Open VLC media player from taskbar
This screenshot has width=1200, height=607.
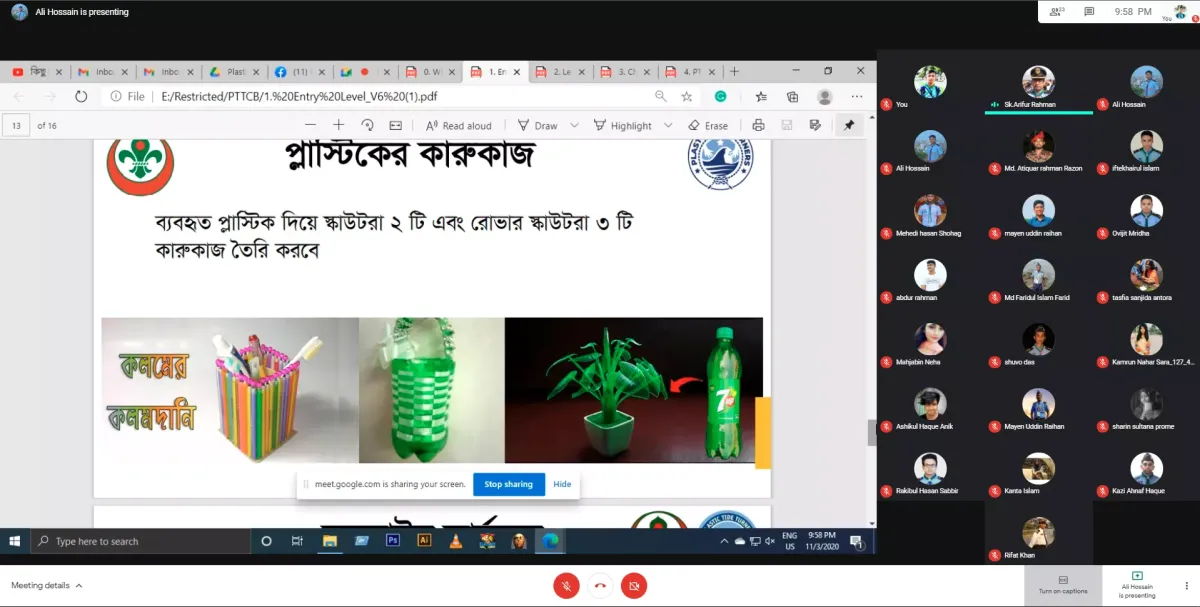[x=455, y=541]
